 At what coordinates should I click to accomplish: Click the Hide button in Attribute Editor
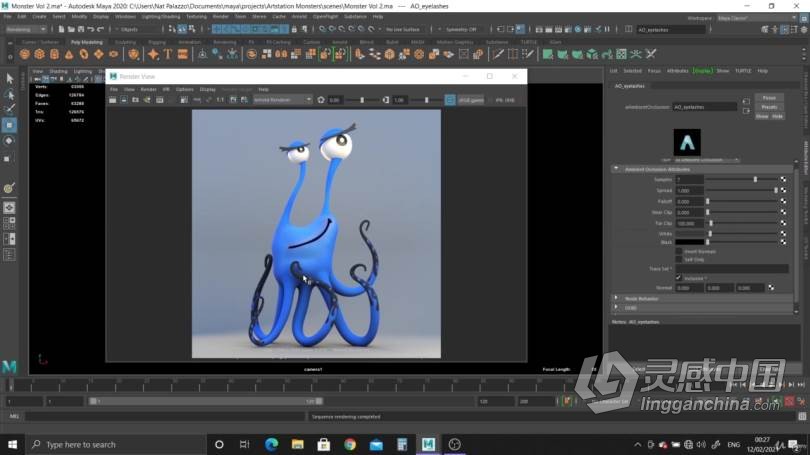(x=777, y=116)
